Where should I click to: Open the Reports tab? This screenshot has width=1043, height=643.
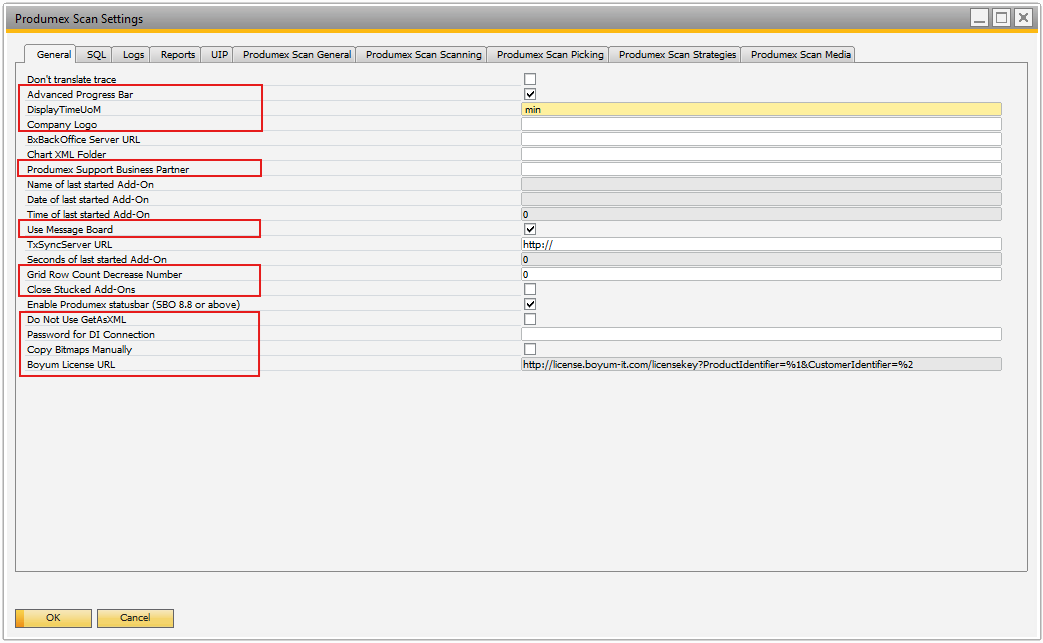[178, 55]
